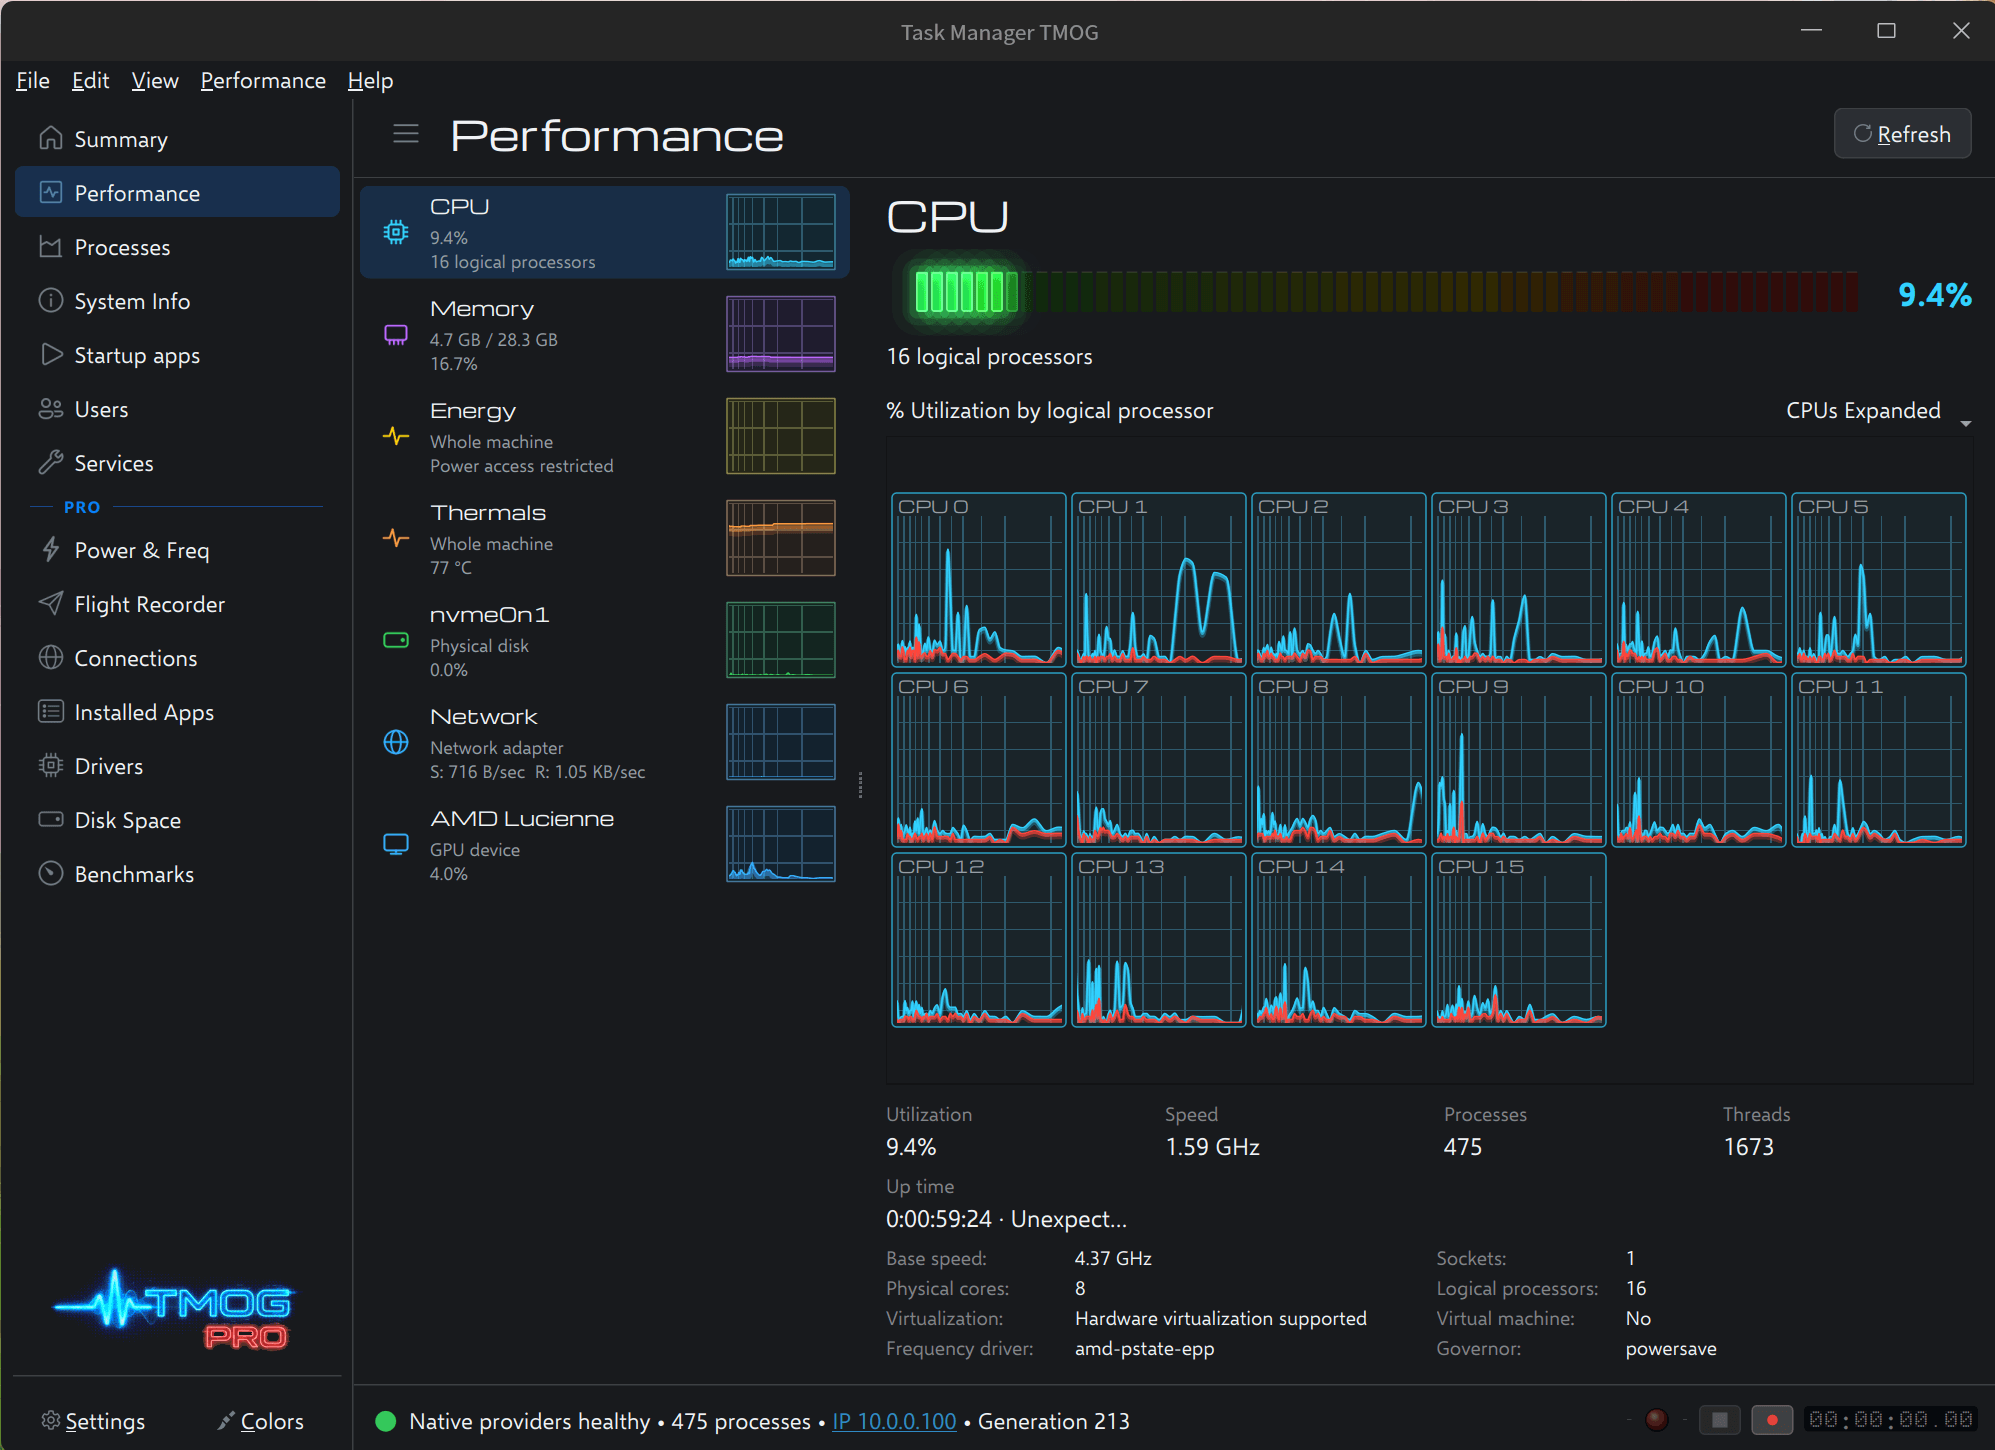Open the Performance menu in menu bar

pyautogui.click(x=263, y=81)
